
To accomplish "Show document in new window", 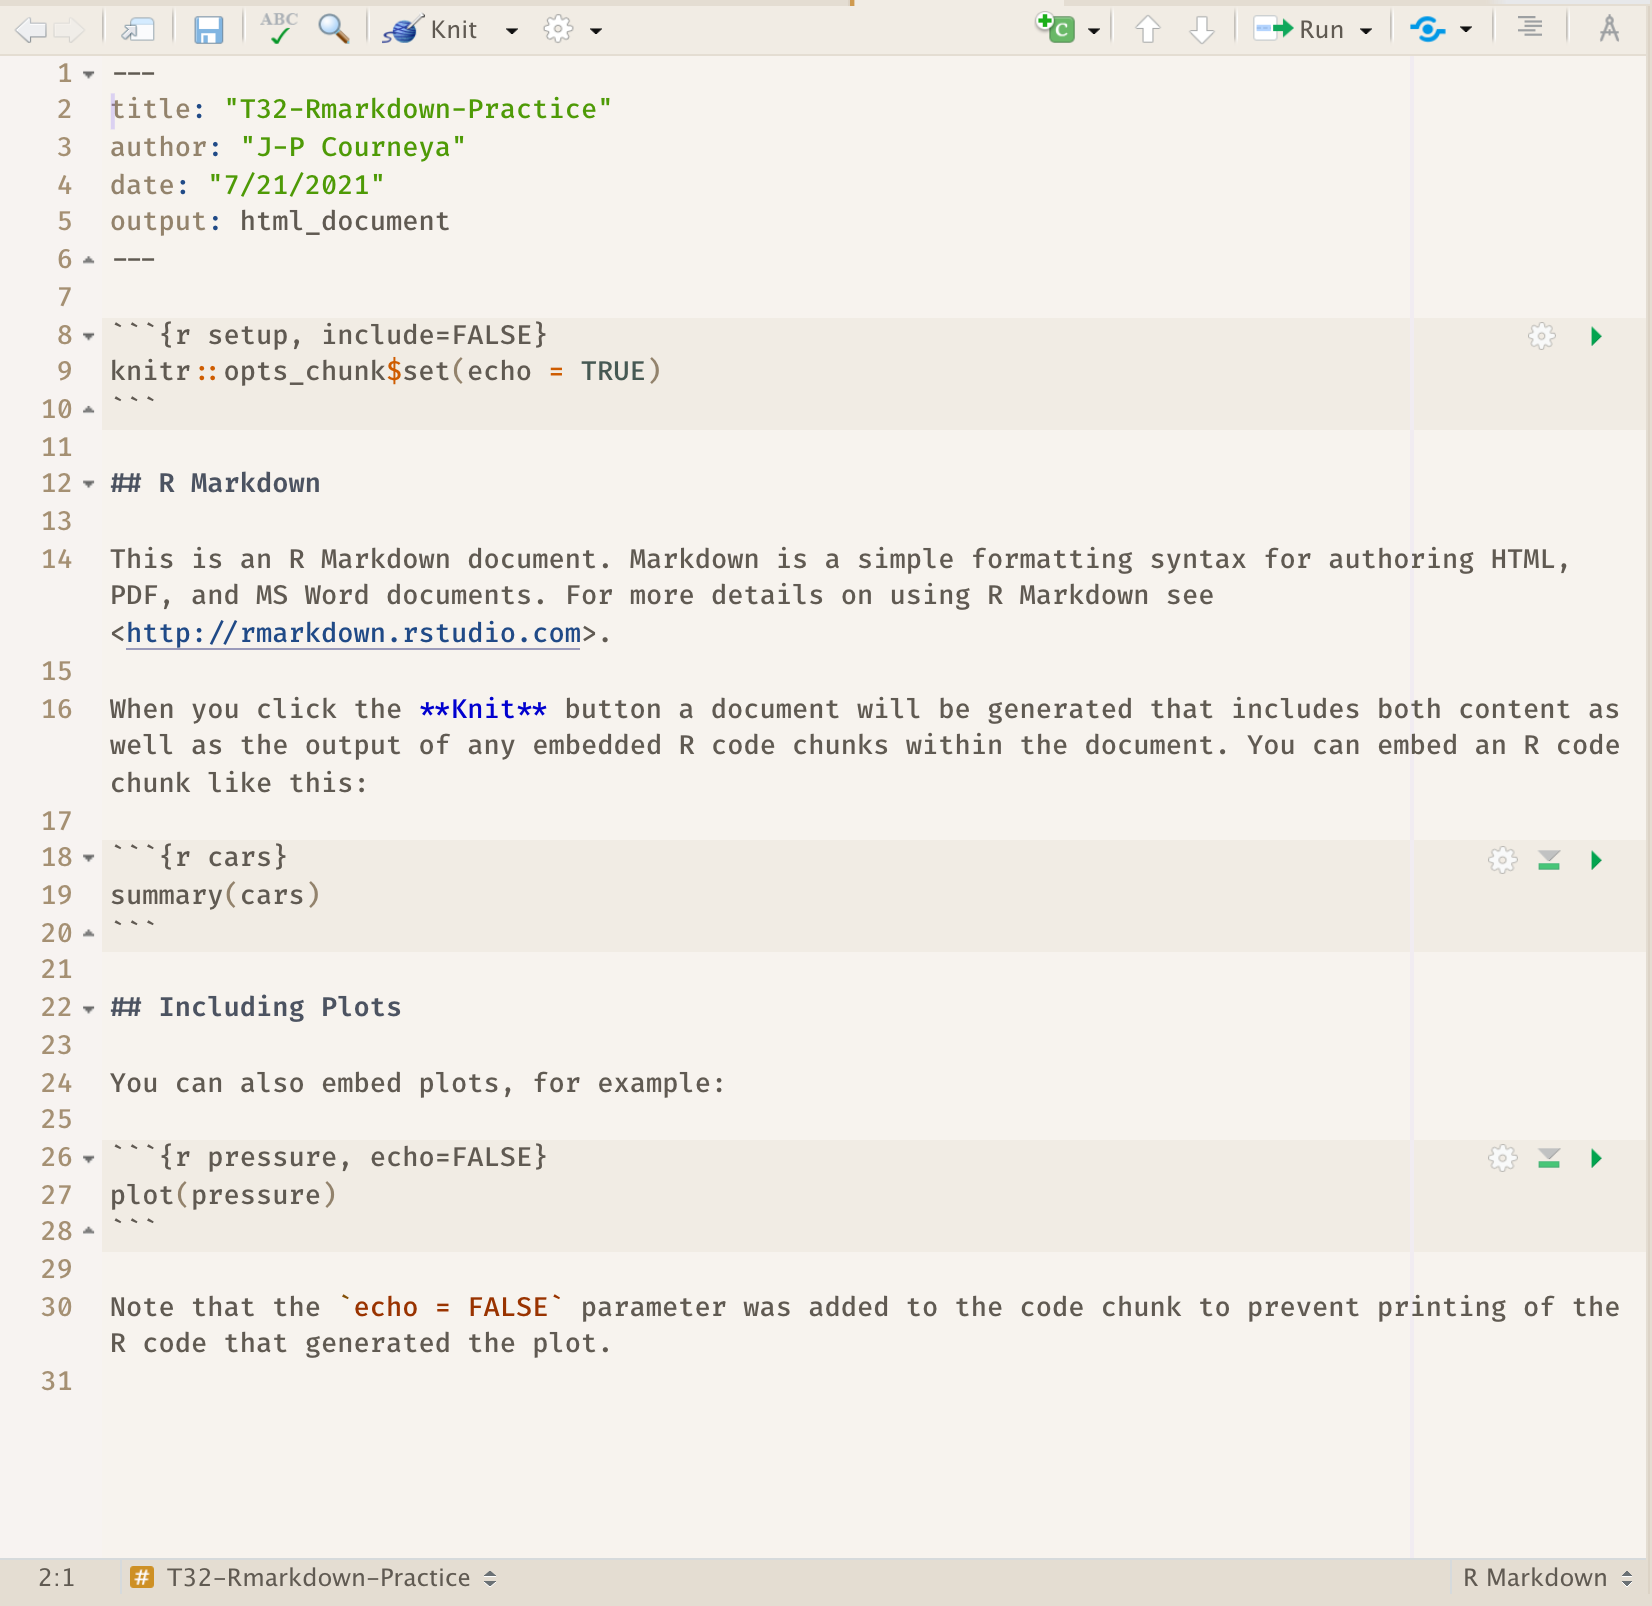I will (137, 30).
